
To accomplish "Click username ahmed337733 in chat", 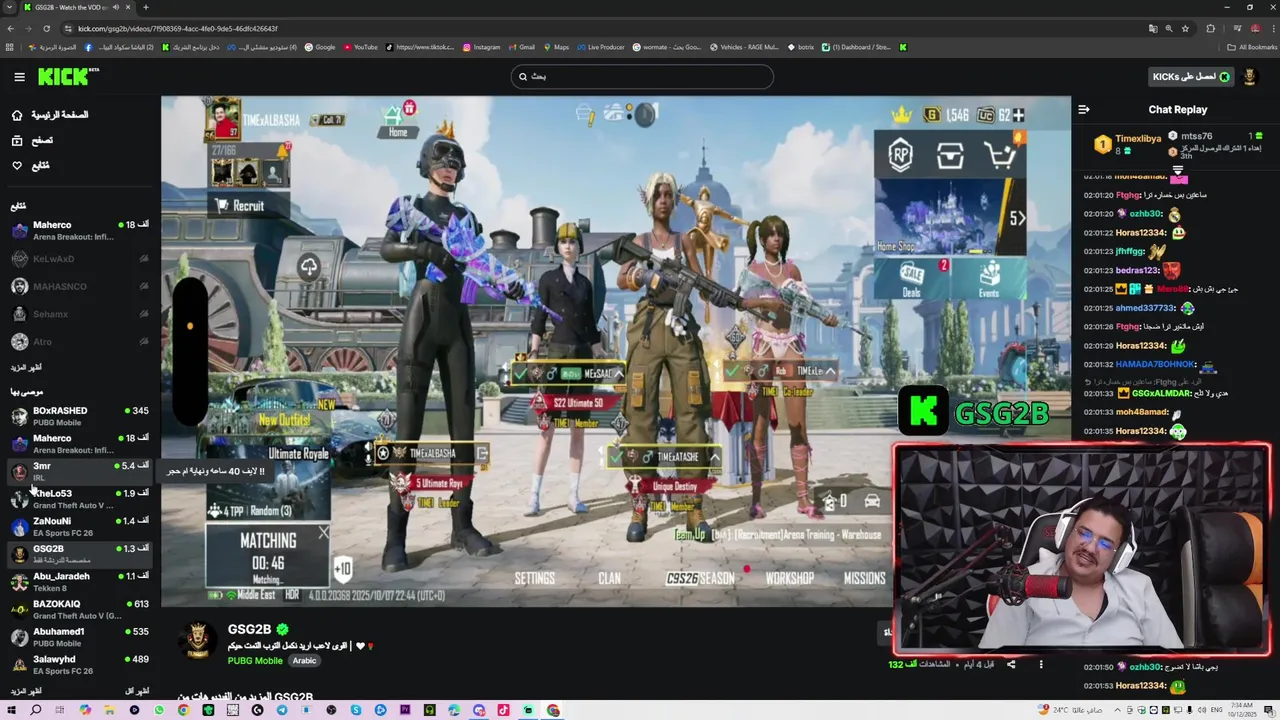I will 1145,308.
